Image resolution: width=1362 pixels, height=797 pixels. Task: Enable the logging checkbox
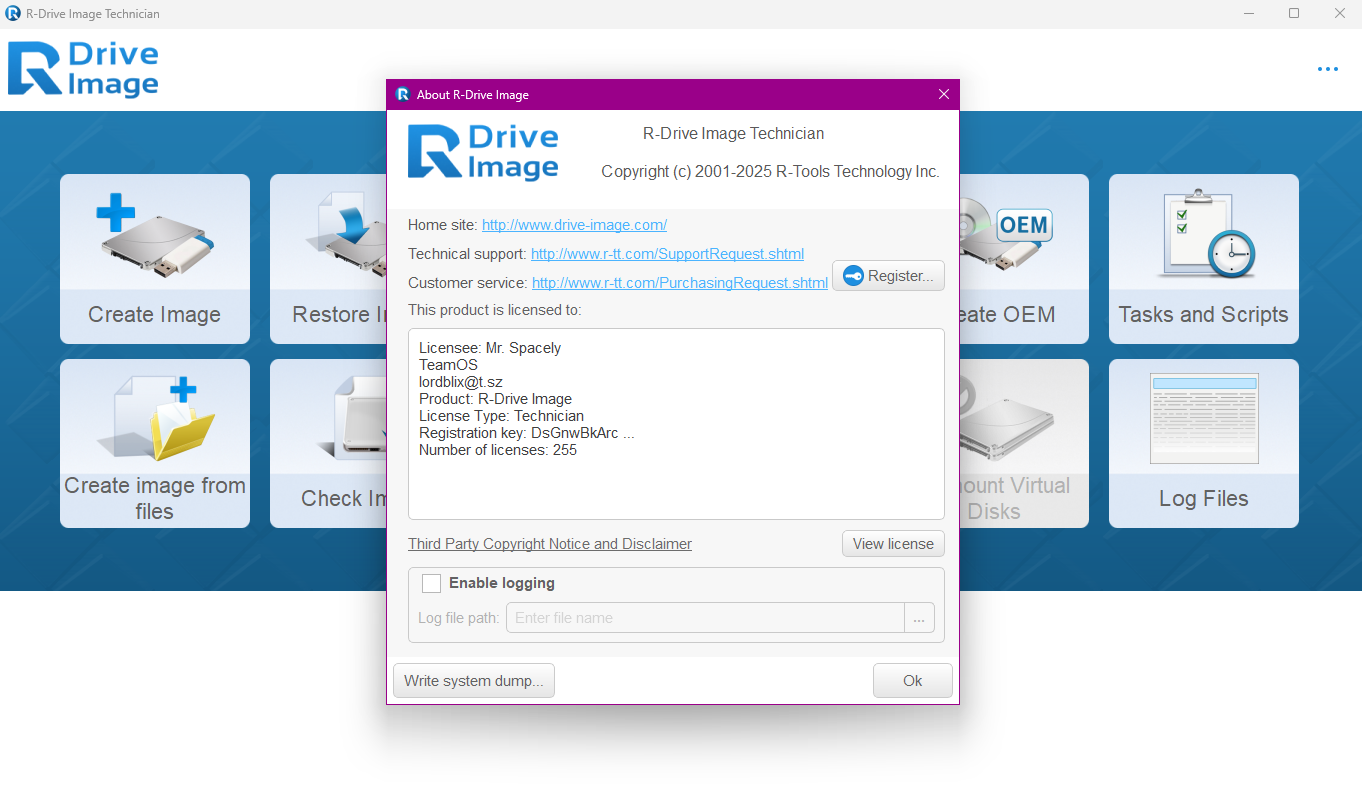tap(431, 583)
